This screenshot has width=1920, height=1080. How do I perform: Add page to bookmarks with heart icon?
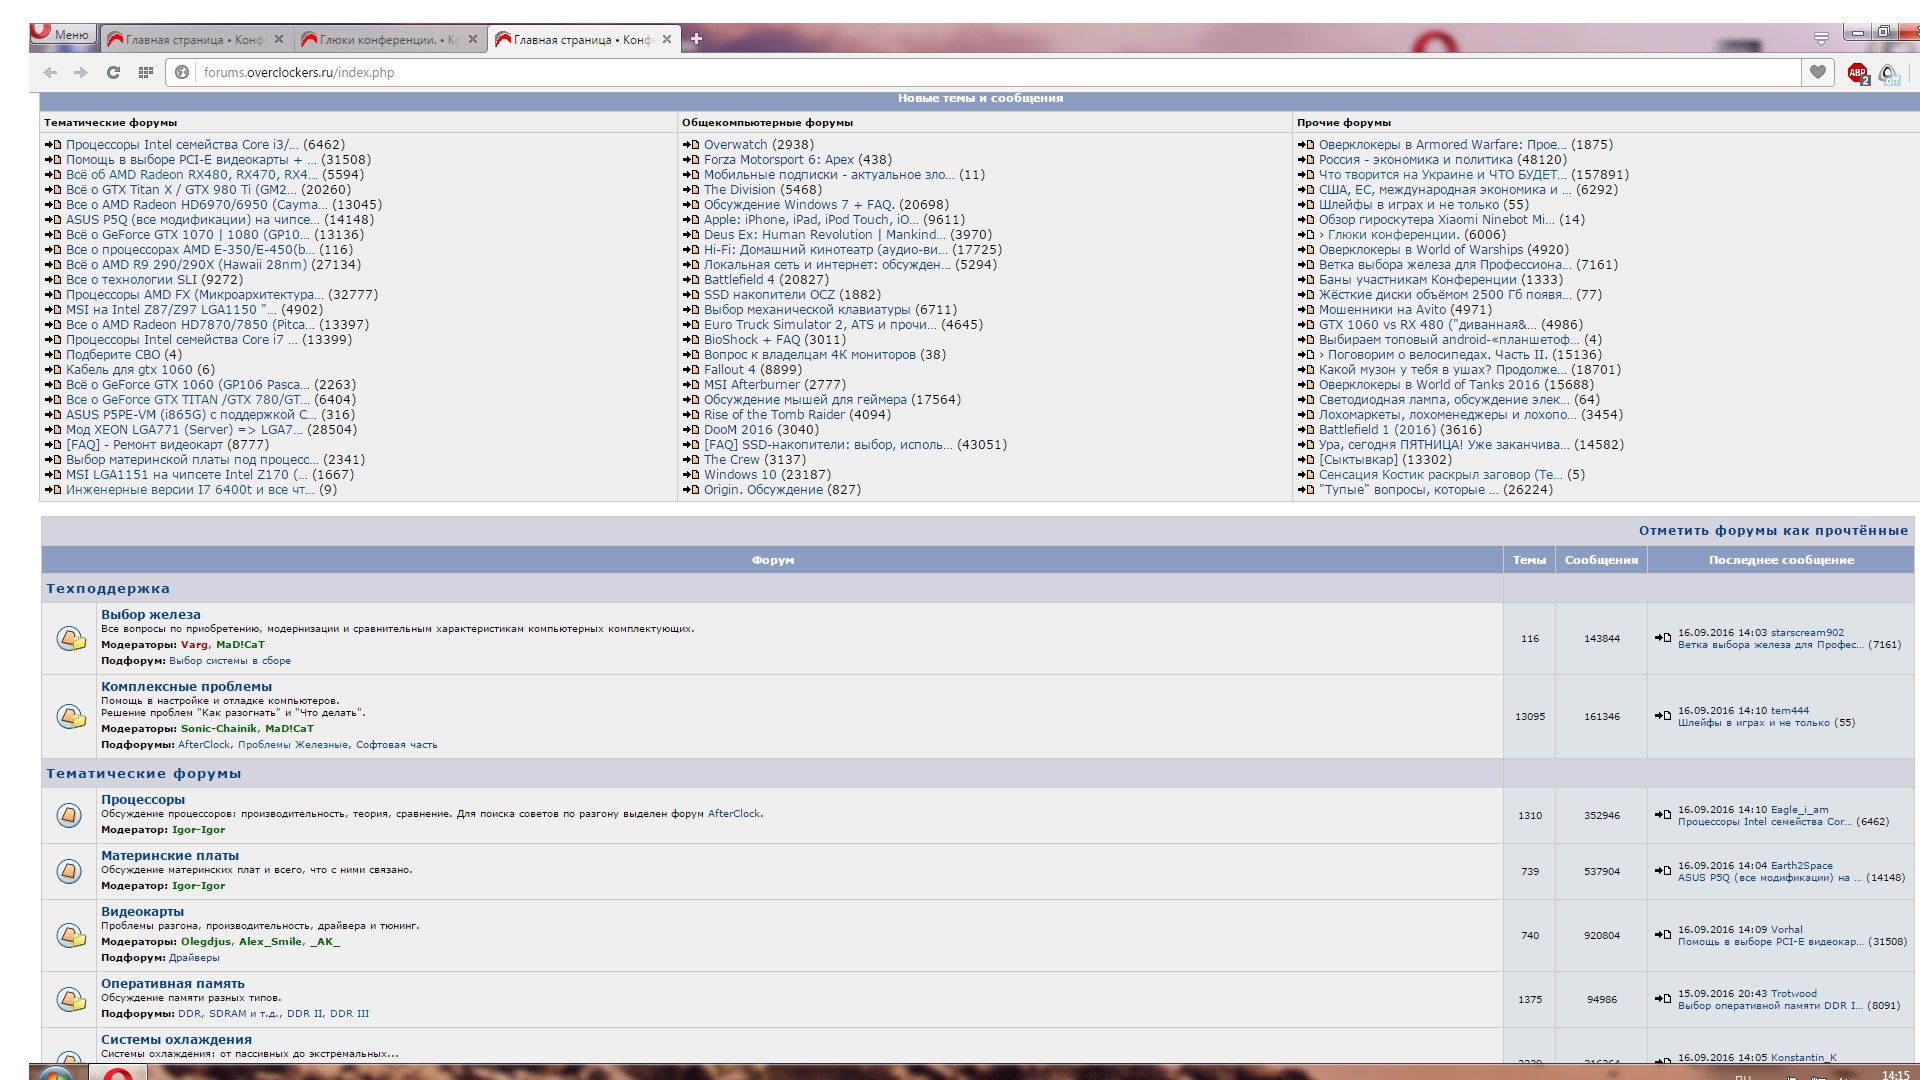[x=1818, y=72]
